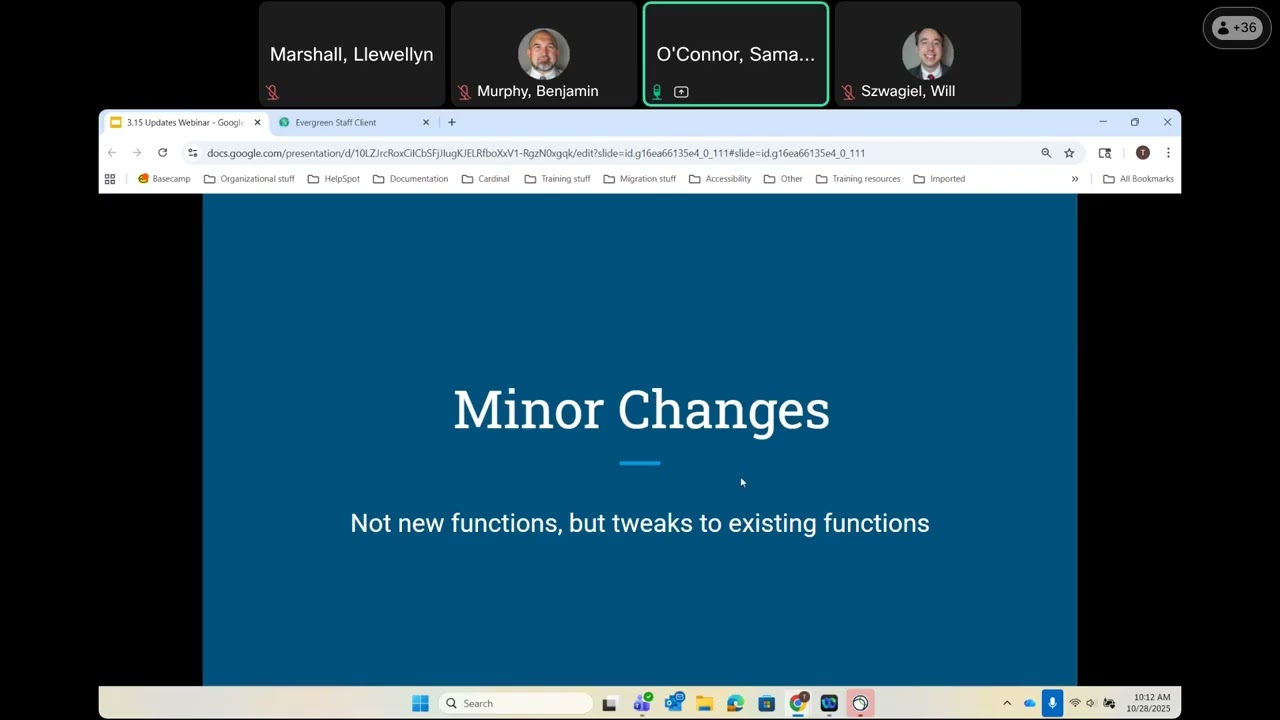Select the O'Connor, Sama... participant tile

click(736, 54)
